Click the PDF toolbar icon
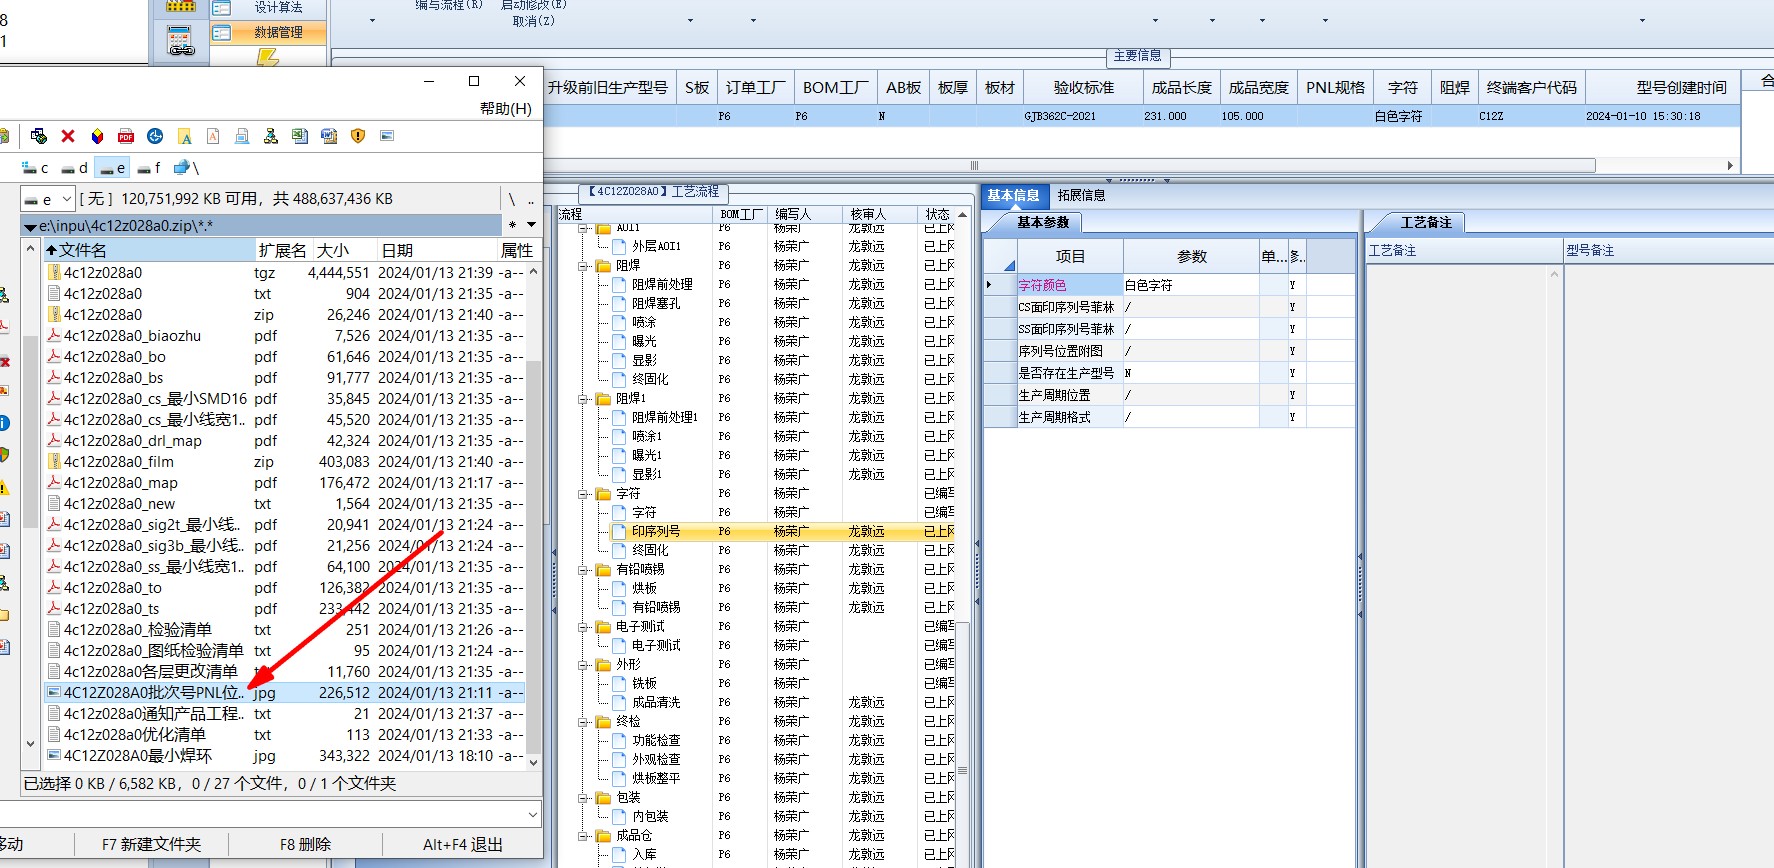Screen dimensions: 1774x868 (126, 136)
